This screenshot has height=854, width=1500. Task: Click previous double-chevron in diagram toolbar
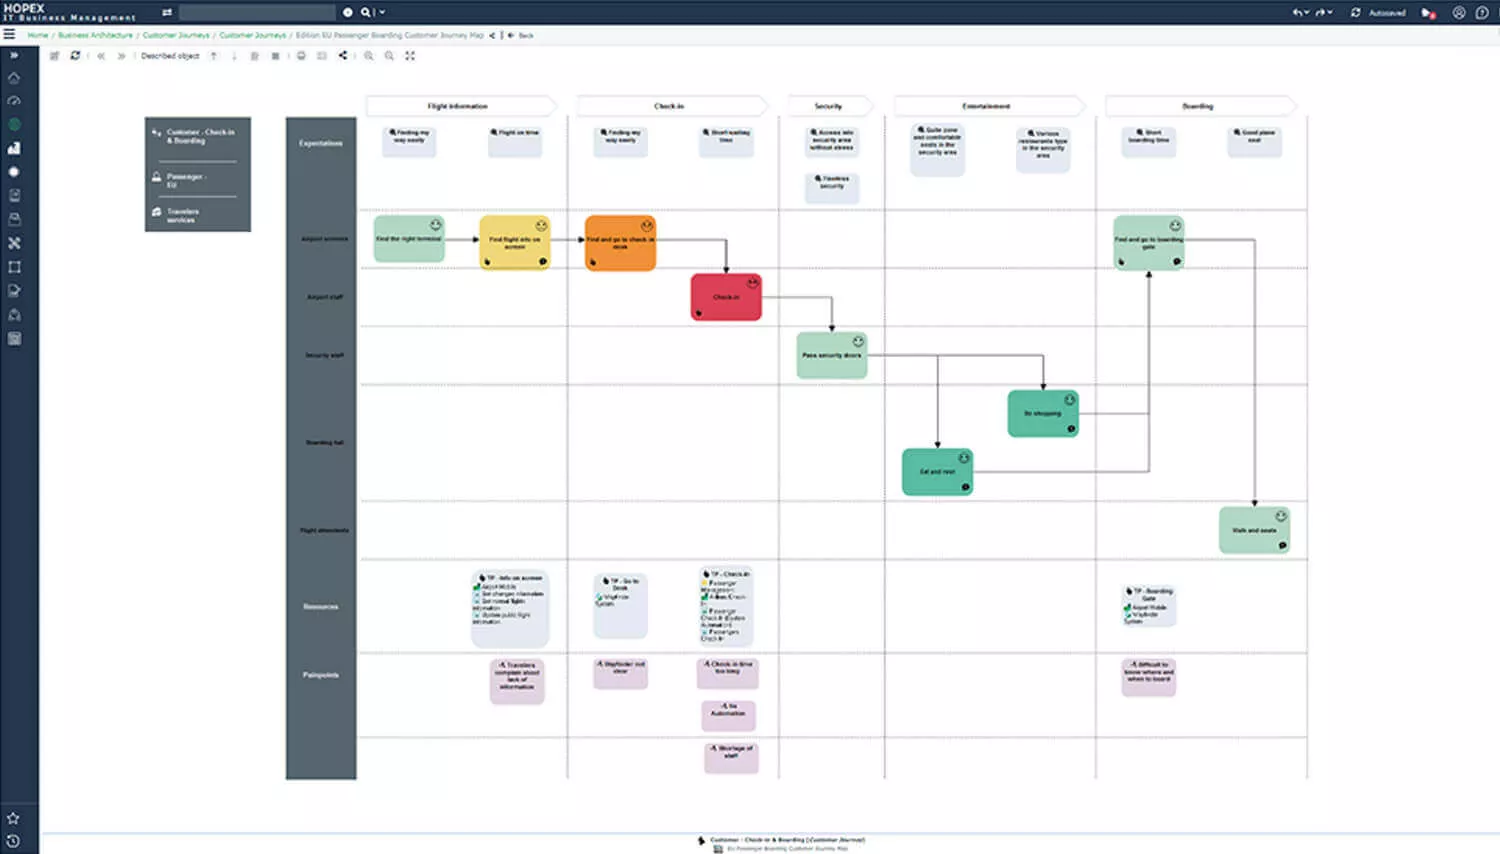click(101, 56)
